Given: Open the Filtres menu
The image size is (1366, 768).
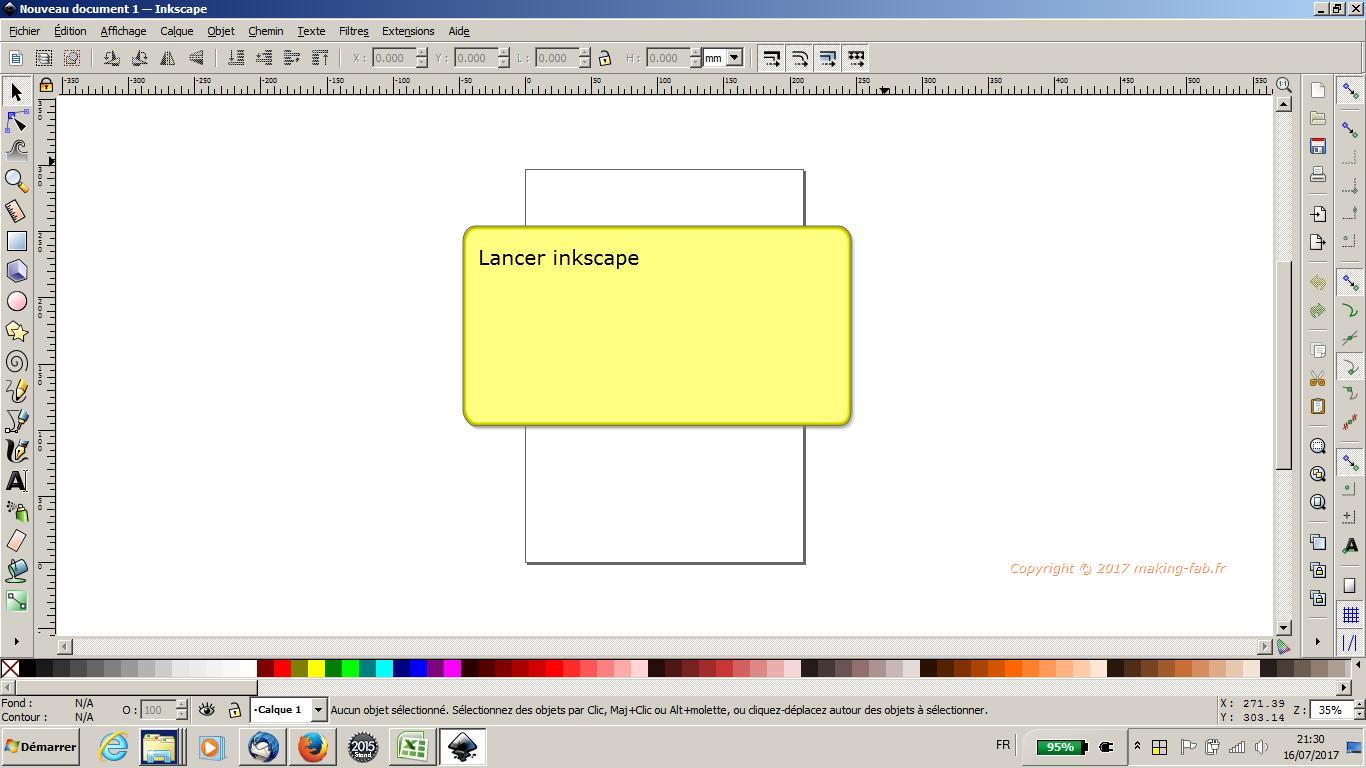Looking at the screenshot, I should click(353, 31).
